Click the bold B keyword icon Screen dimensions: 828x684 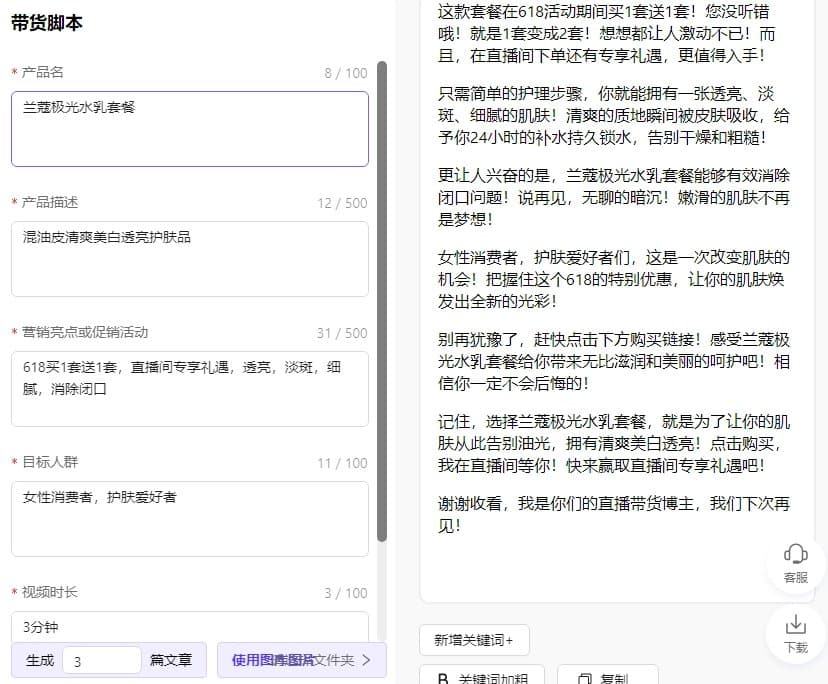[443, 678]
